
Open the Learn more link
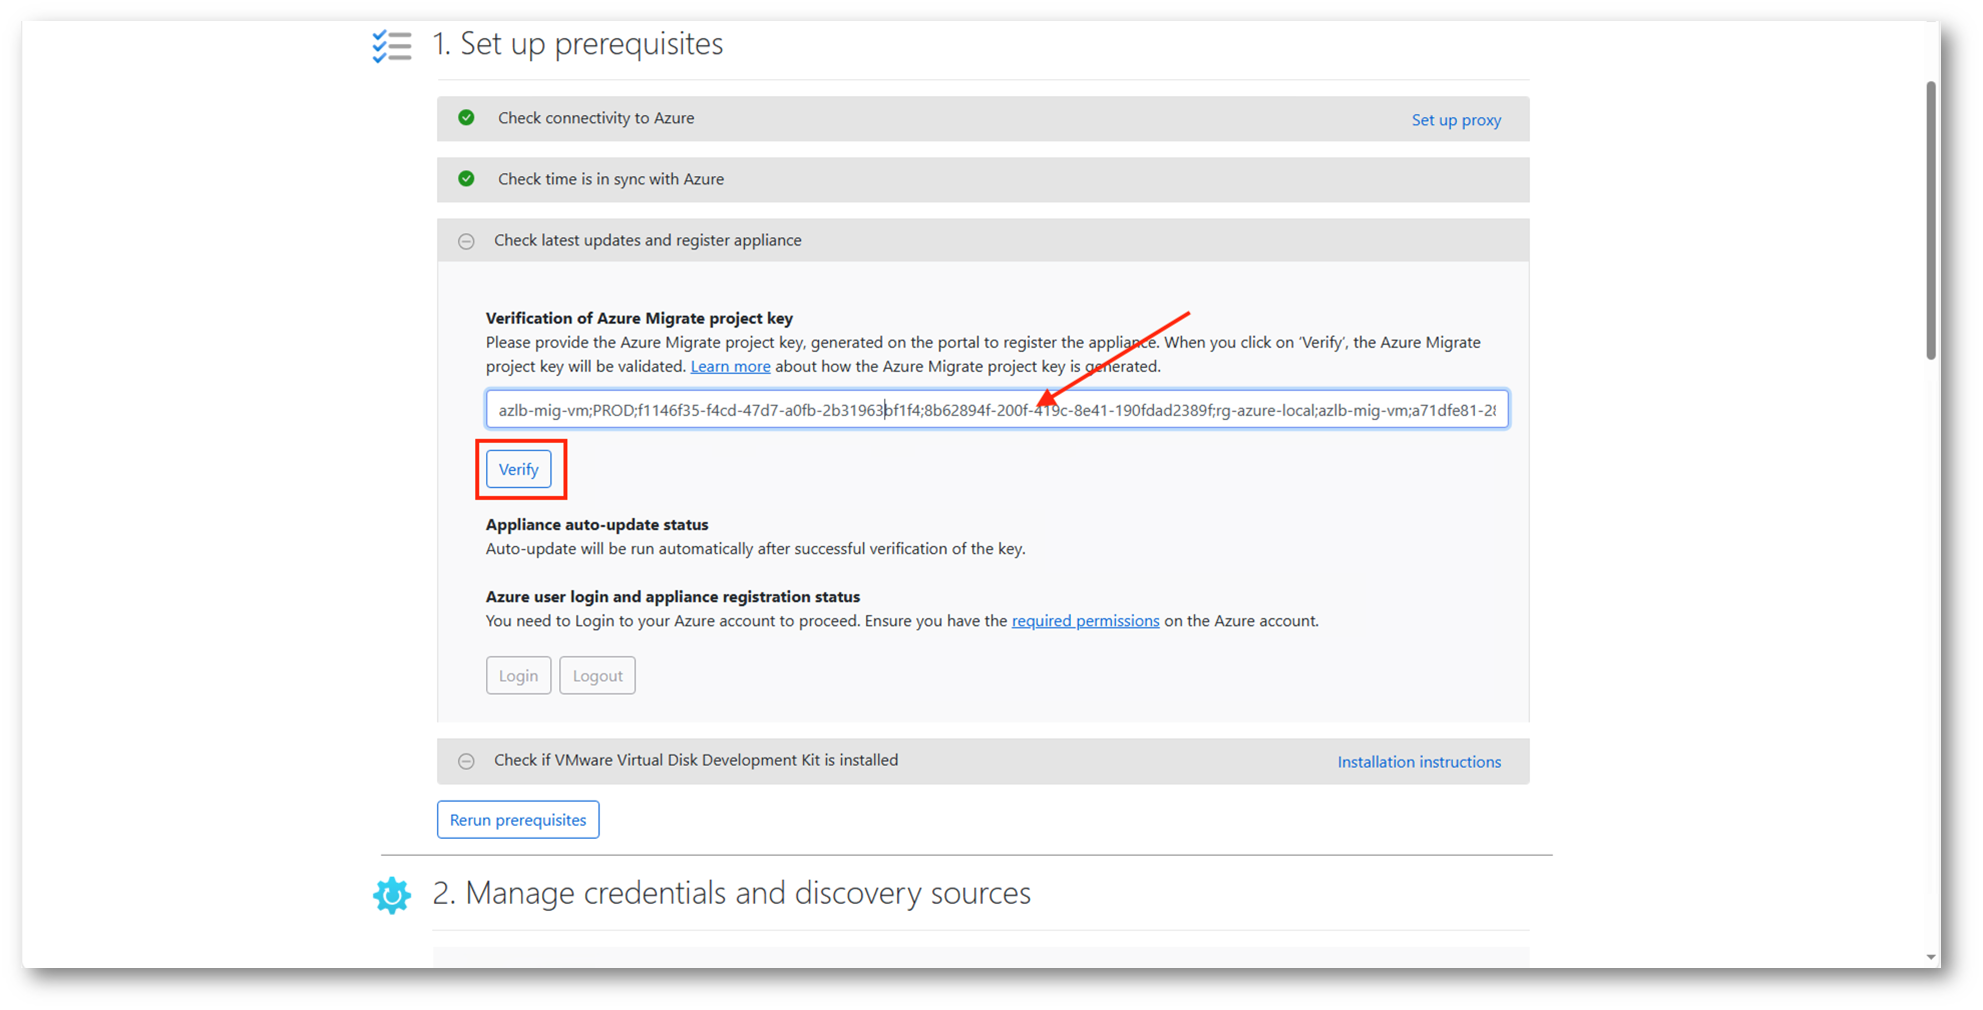pyautogui.click(x=730, y=367)
